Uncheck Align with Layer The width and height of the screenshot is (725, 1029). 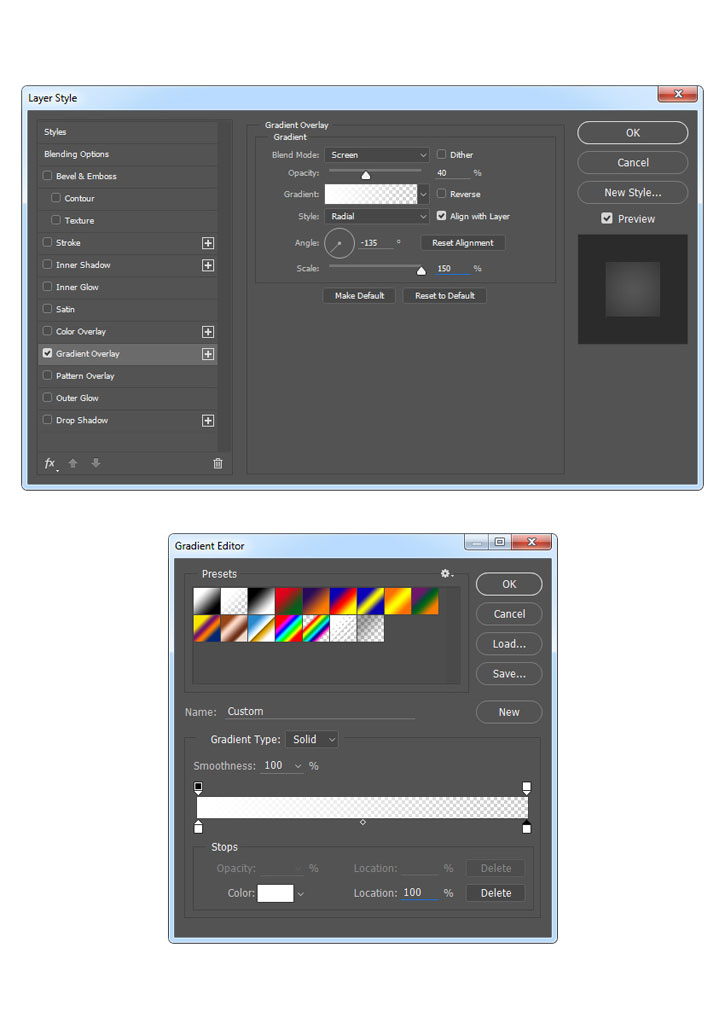tap(442, 215)
